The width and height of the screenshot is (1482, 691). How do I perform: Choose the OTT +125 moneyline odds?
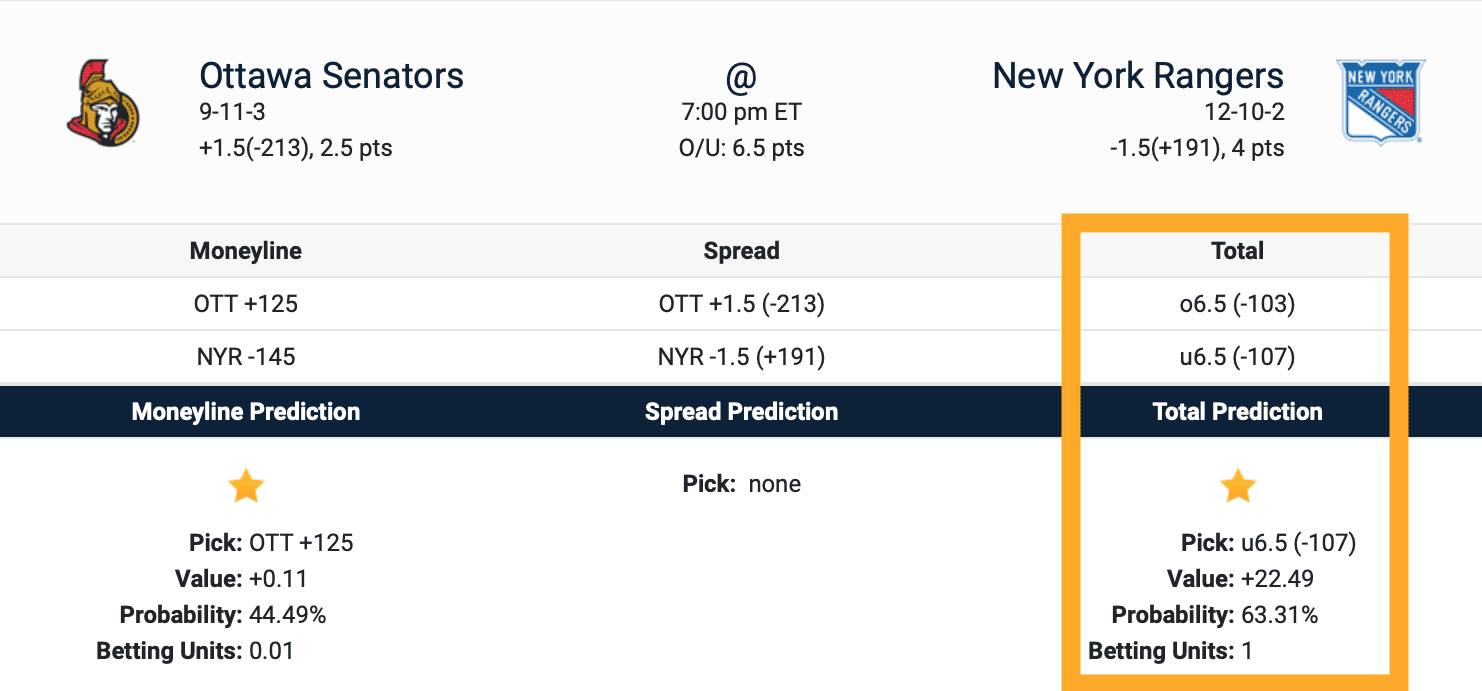(x=246, y=304)
